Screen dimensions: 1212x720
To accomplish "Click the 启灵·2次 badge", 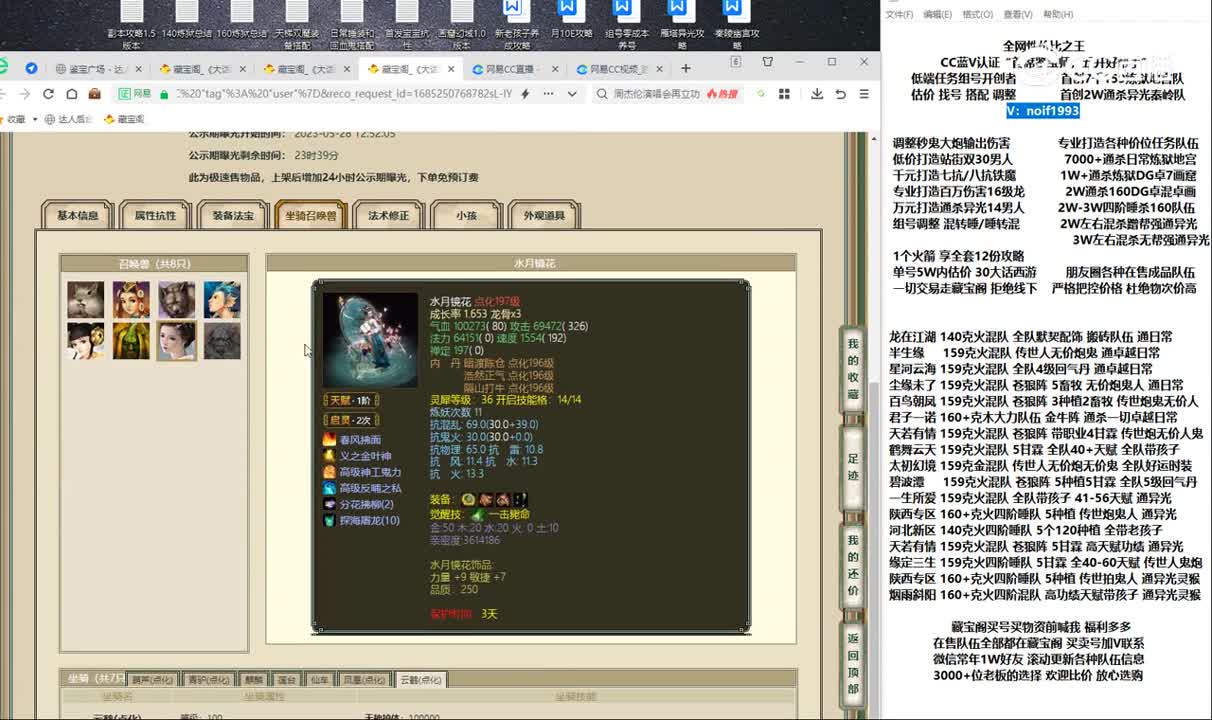I will [351, 420].
